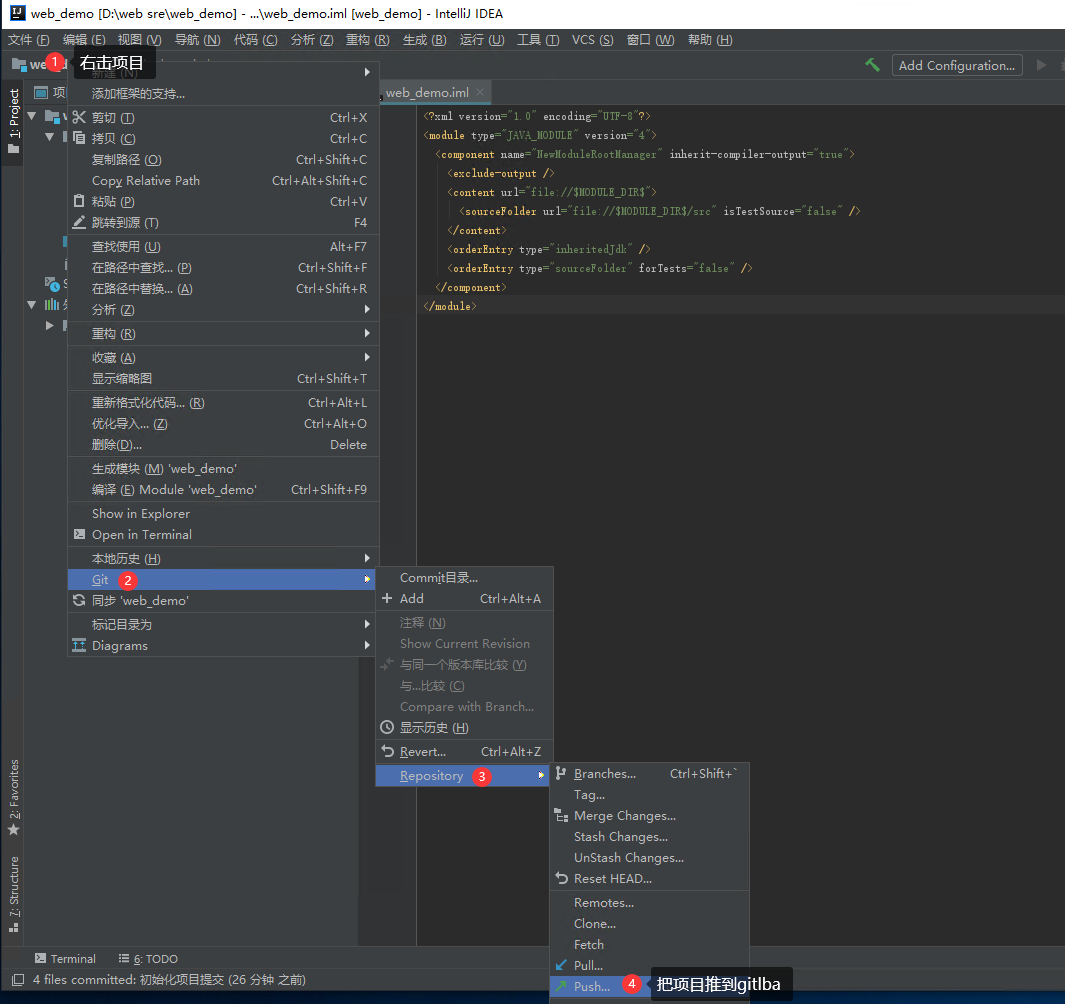The width and height of the screenshot is (1065, 1004).
Task: Click the </module> line in the editor
Action: coord(450,306)
